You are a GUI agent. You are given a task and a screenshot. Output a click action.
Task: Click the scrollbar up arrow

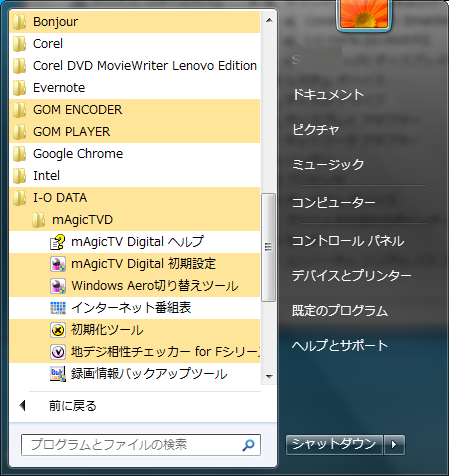coord(269,20)
